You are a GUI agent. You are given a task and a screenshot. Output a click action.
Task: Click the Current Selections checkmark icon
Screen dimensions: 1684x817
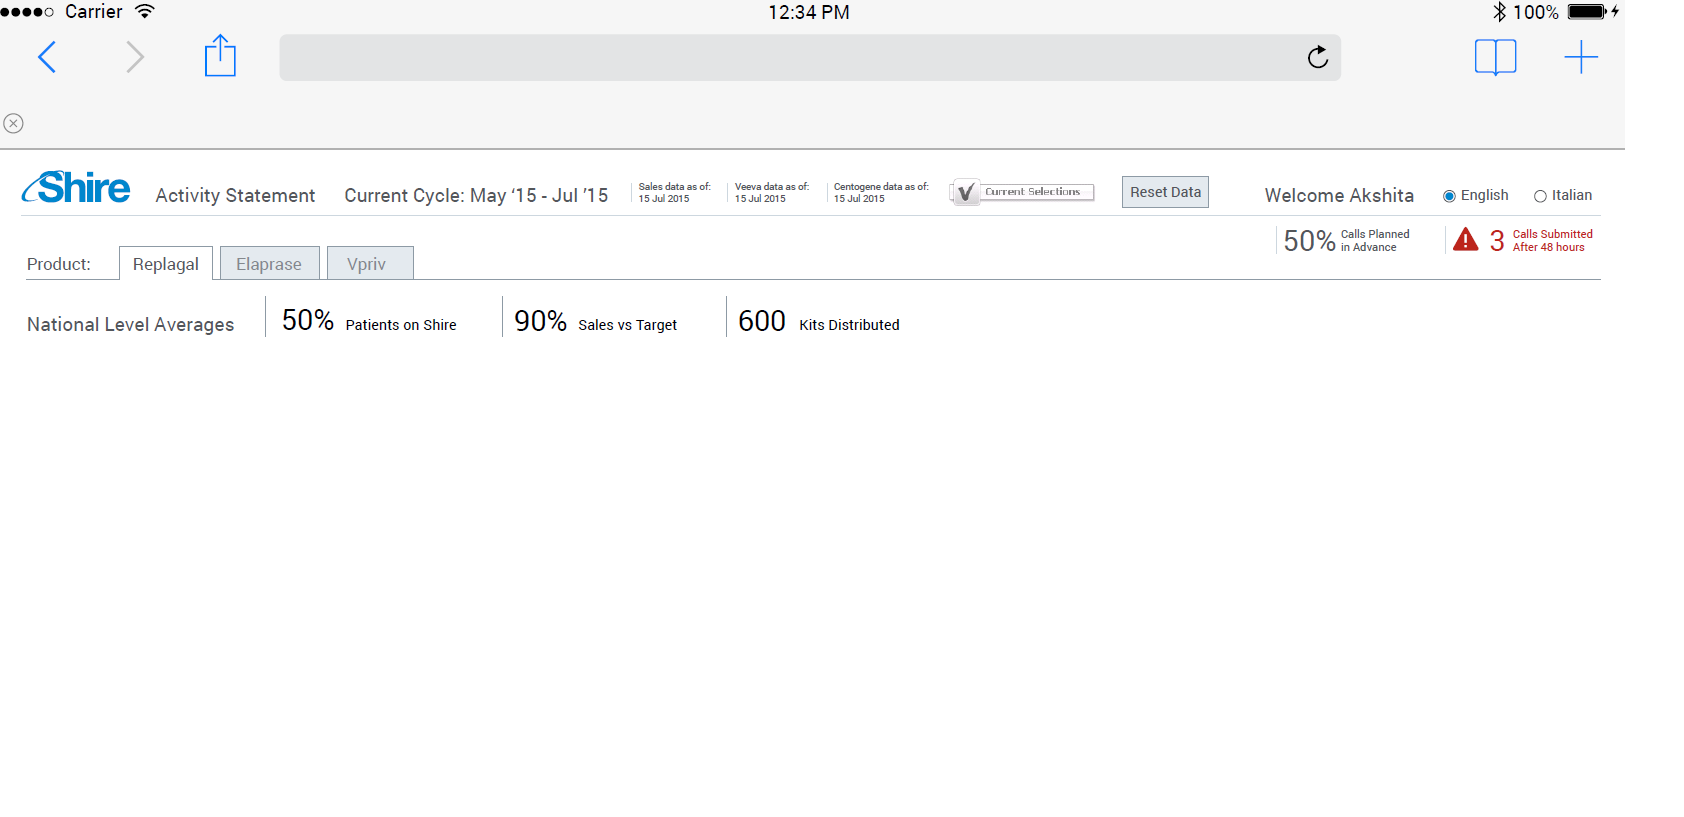(x=965, y=192)
